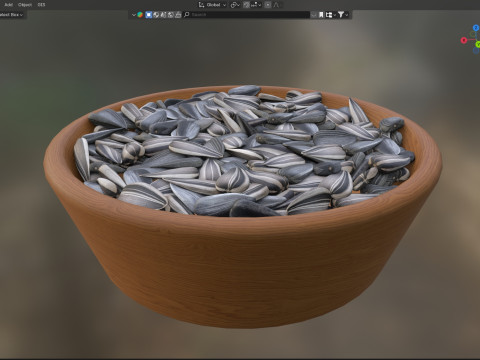This screenshot has height=360, width=480.
Task: Select the globe-shaped asset type icon
Action: tap(156, 15)
